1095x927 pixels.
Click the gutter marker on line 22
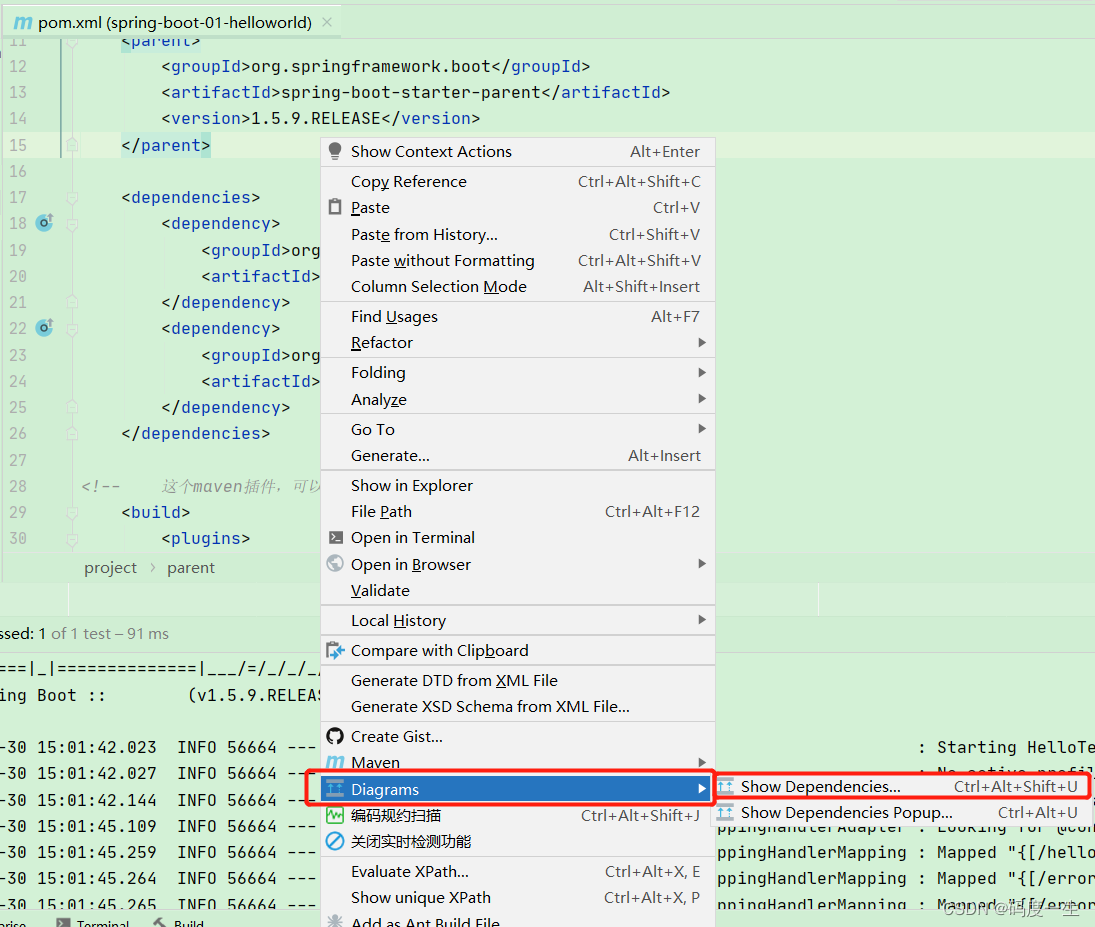45,328
